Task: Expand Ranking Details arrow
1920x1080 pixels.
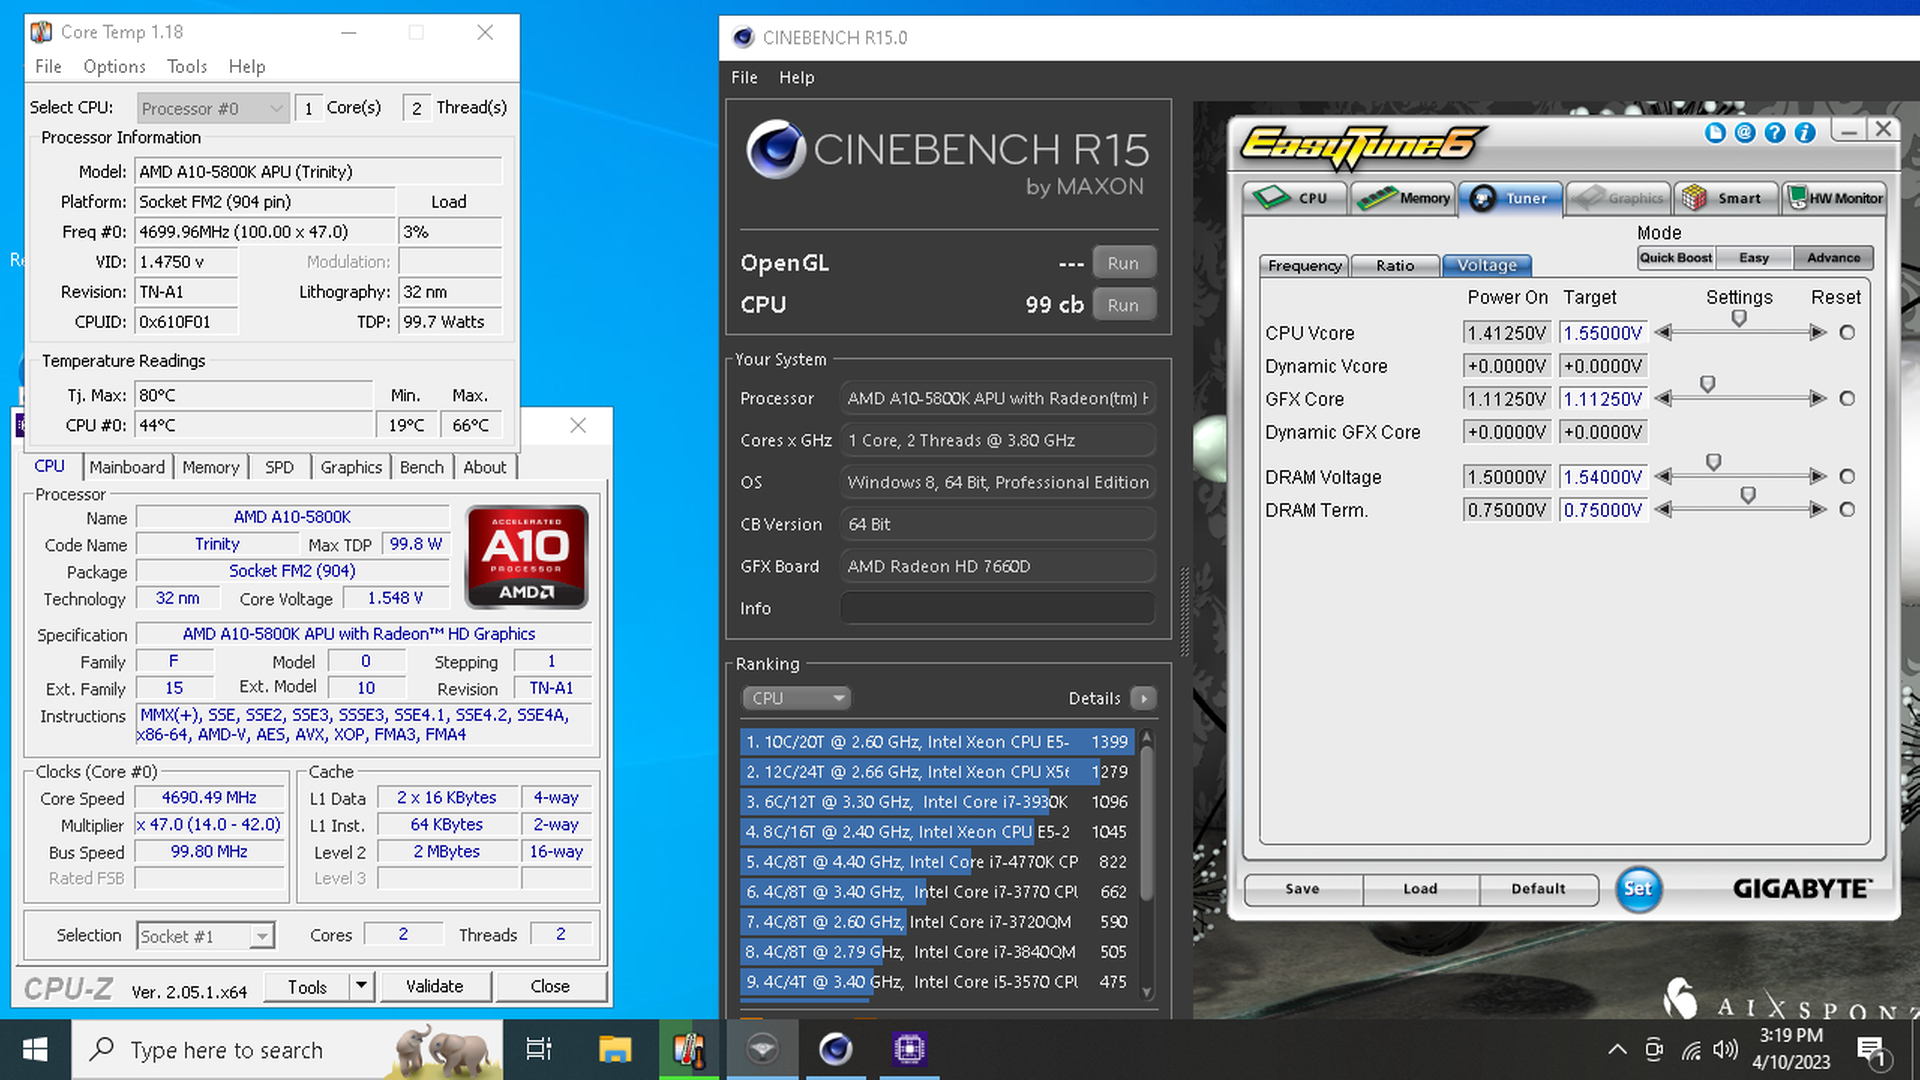Action: [x=1143, y=698]
